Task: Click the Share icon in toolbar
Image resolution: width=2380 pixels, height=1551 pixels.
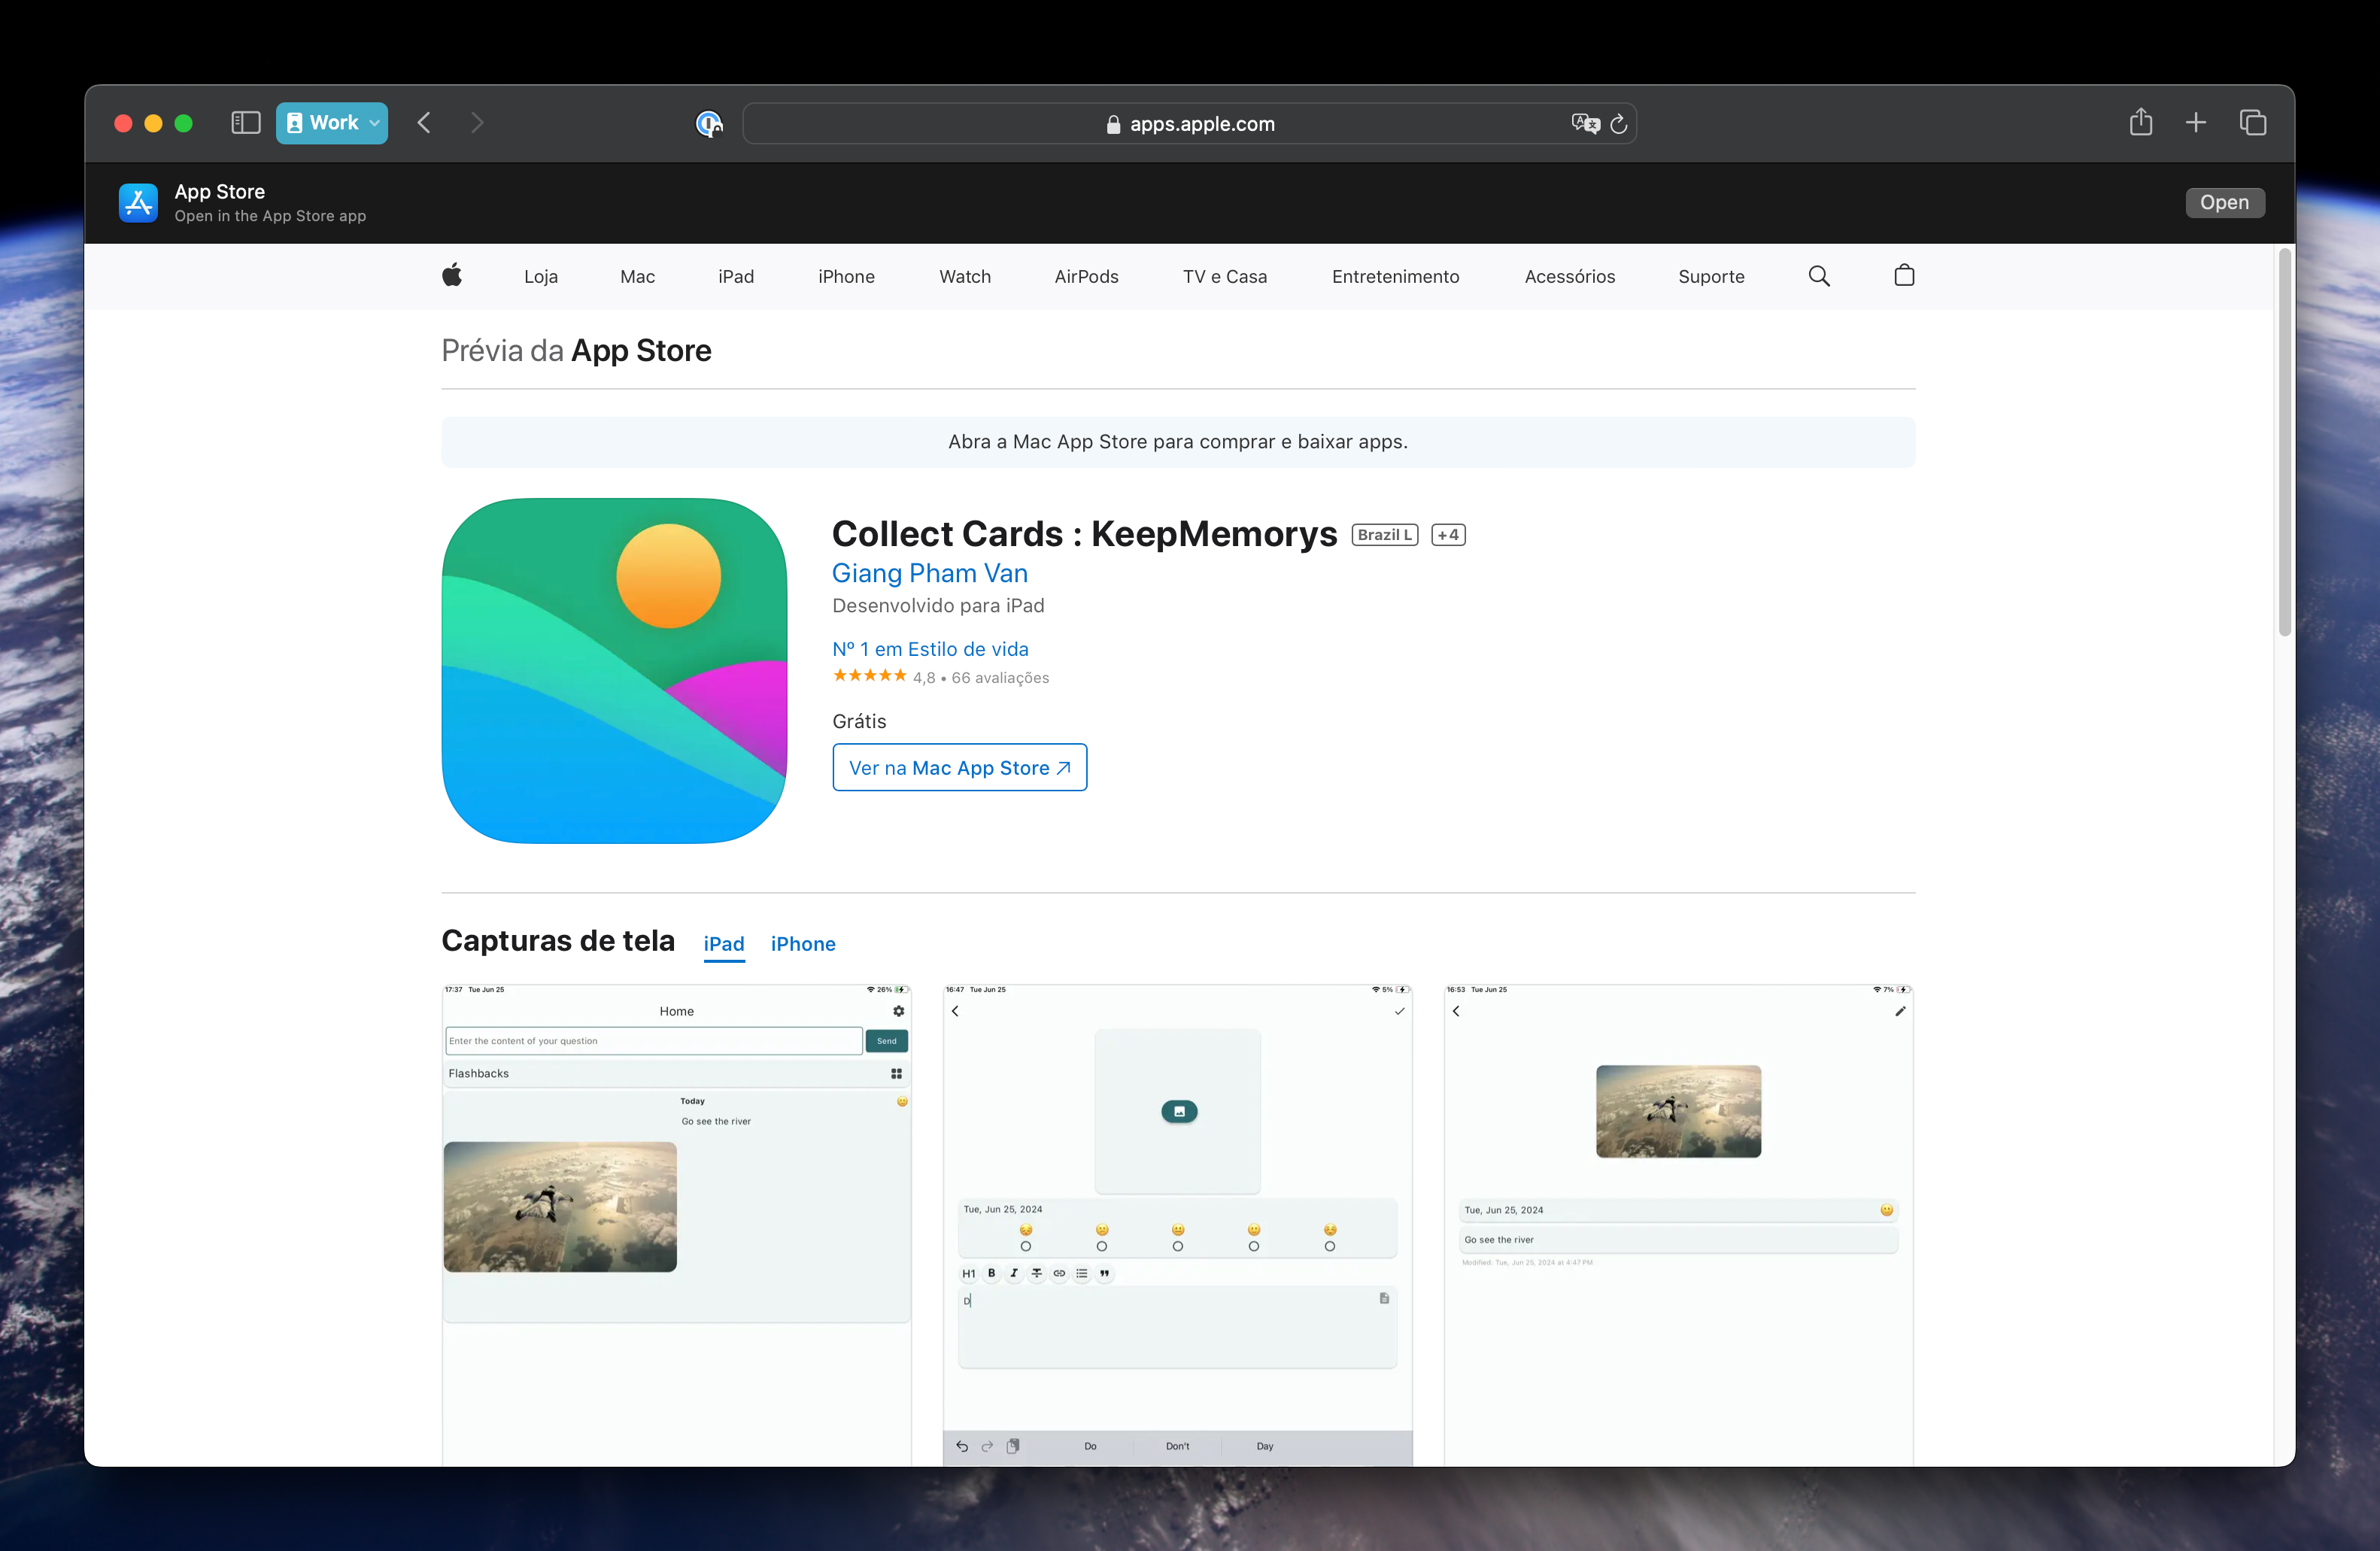Action: click(2140, 123)
